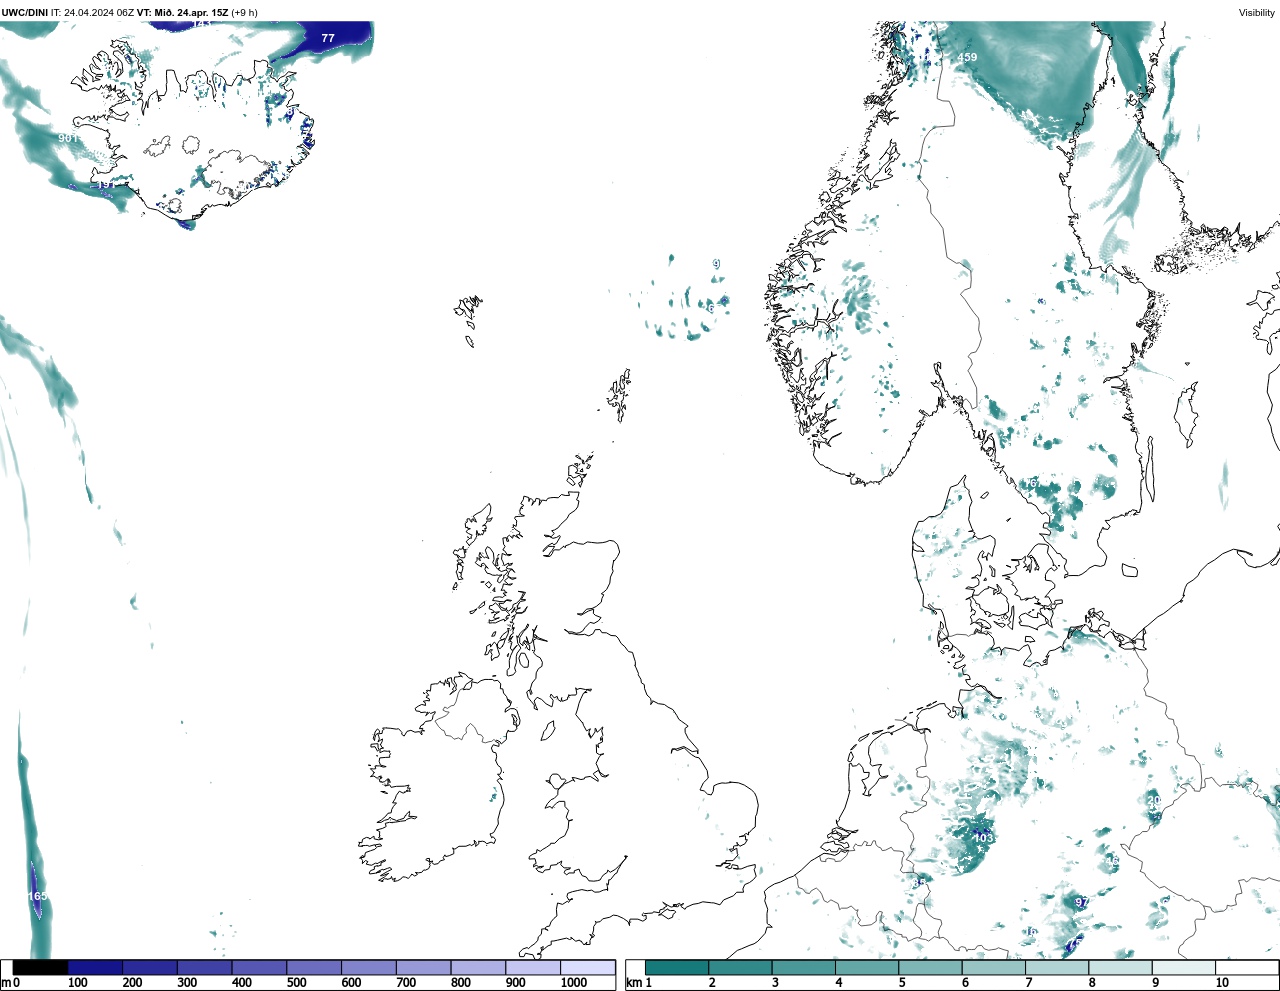The image size is (1280, 991).
Task: Click the 200–300 m legend swatch
Action: click(x=150, y=968)
